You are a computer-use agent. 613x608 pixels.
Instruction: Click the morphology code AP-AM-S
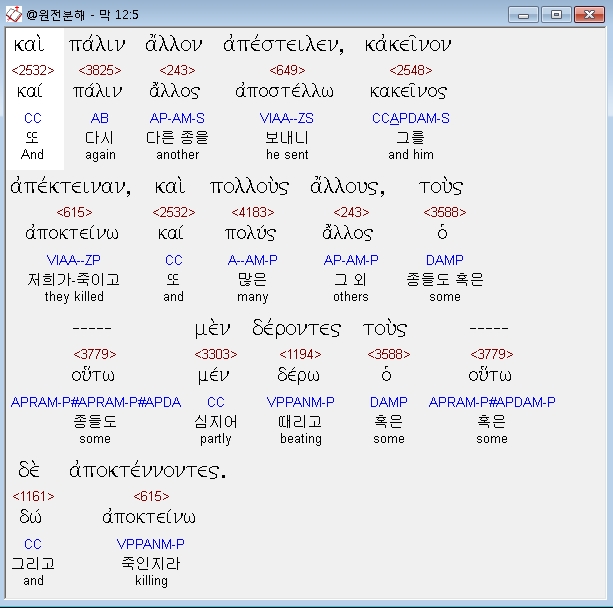(x=177, y=118)
